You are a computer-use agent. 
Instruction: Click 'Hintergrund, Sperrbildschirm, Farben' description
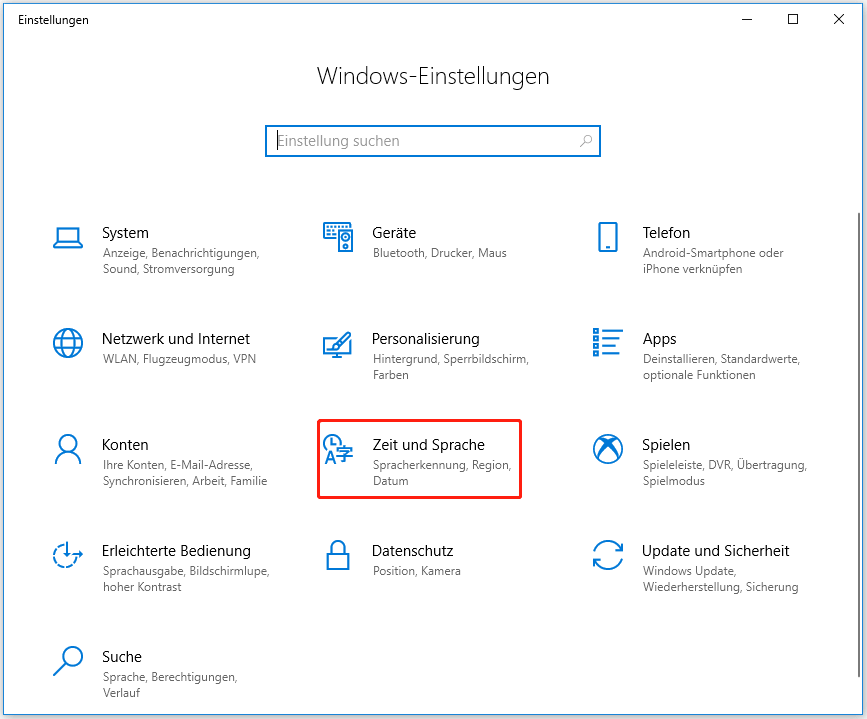coord(451,367)
